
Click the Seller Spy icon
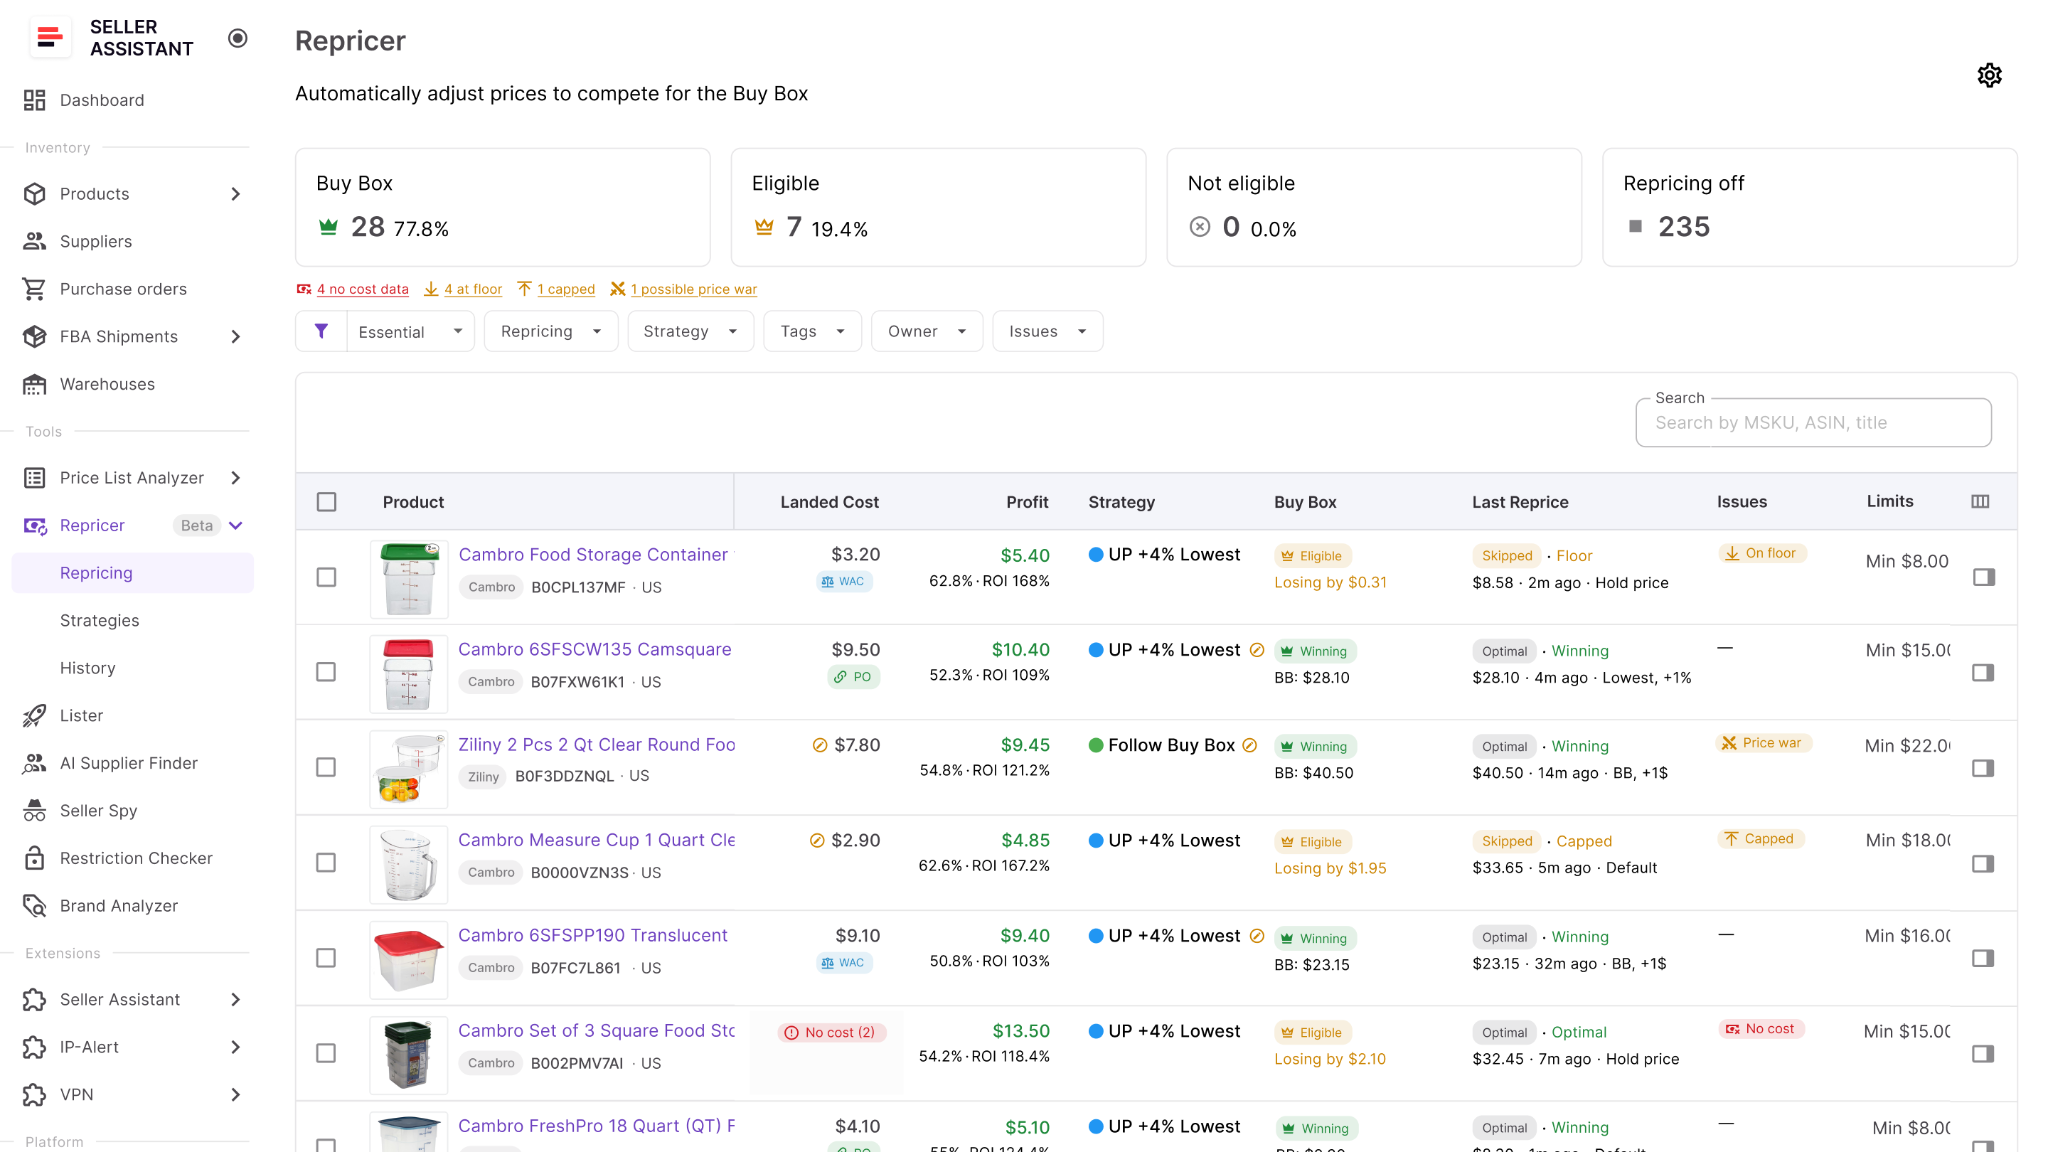click(x=35, y=810)
